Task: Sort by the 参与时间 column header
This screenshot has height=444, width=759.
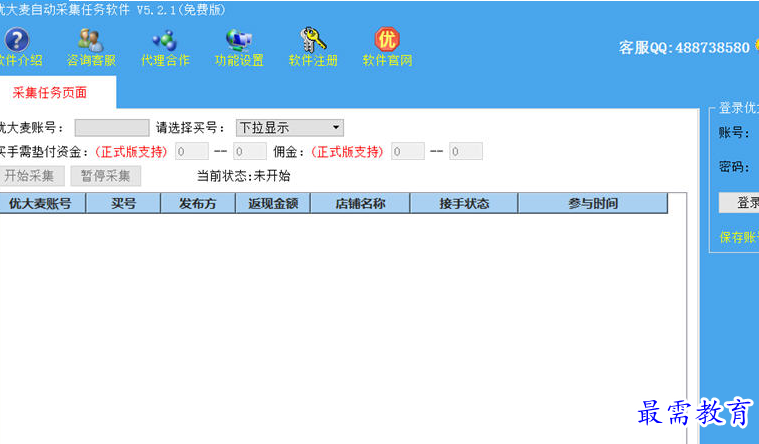Action: click(593, 203)
